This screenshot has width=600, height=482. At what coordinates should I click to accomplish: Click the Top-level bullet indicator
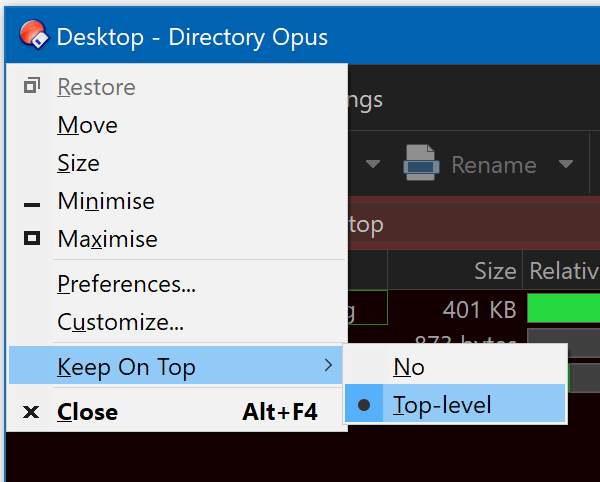point(364,404)
